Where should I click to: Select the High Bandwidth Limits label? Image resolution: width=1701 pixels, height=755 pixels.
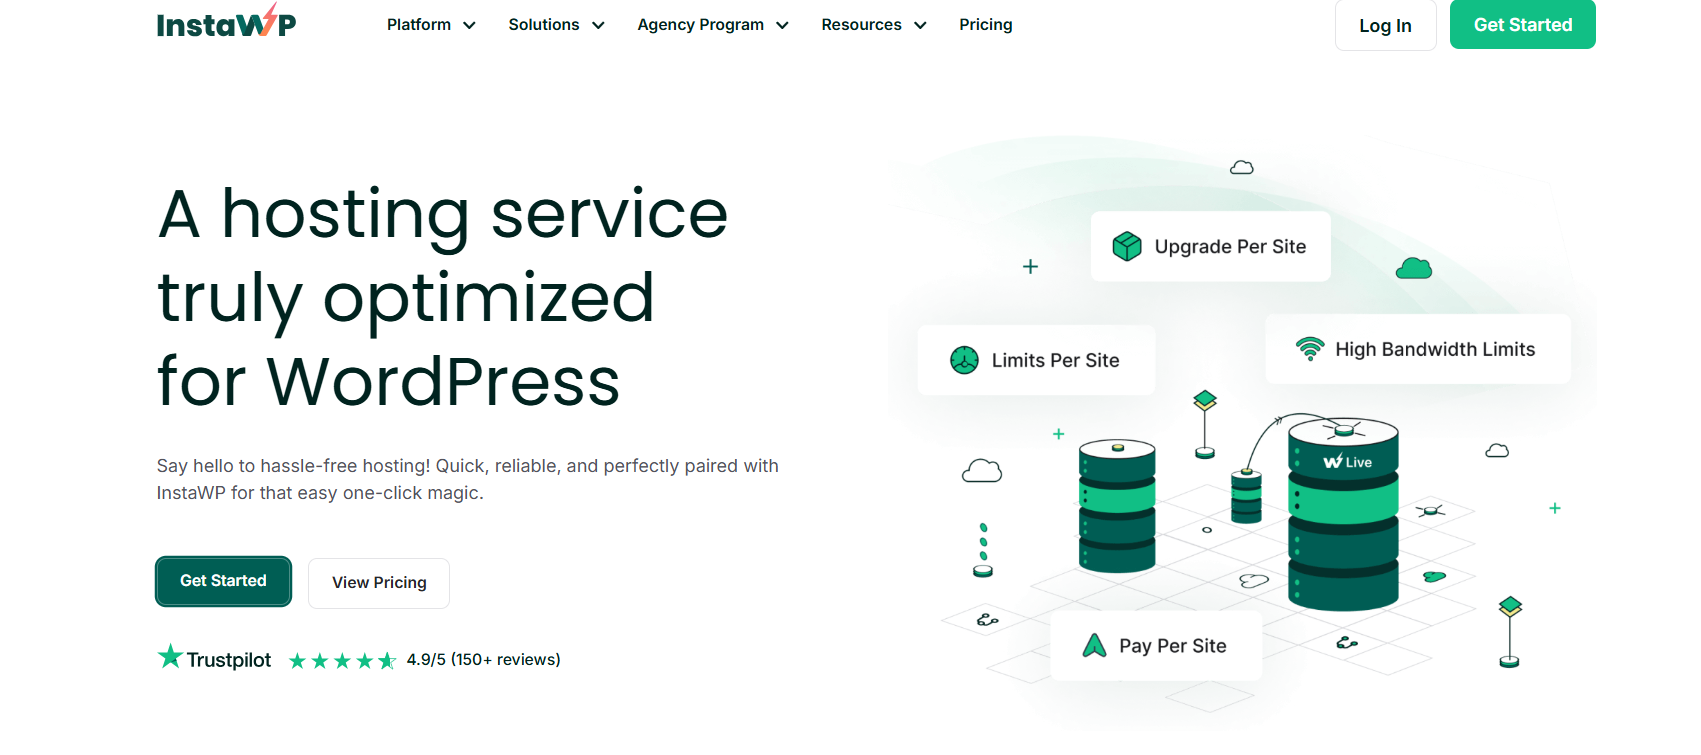click(1435, 350)
